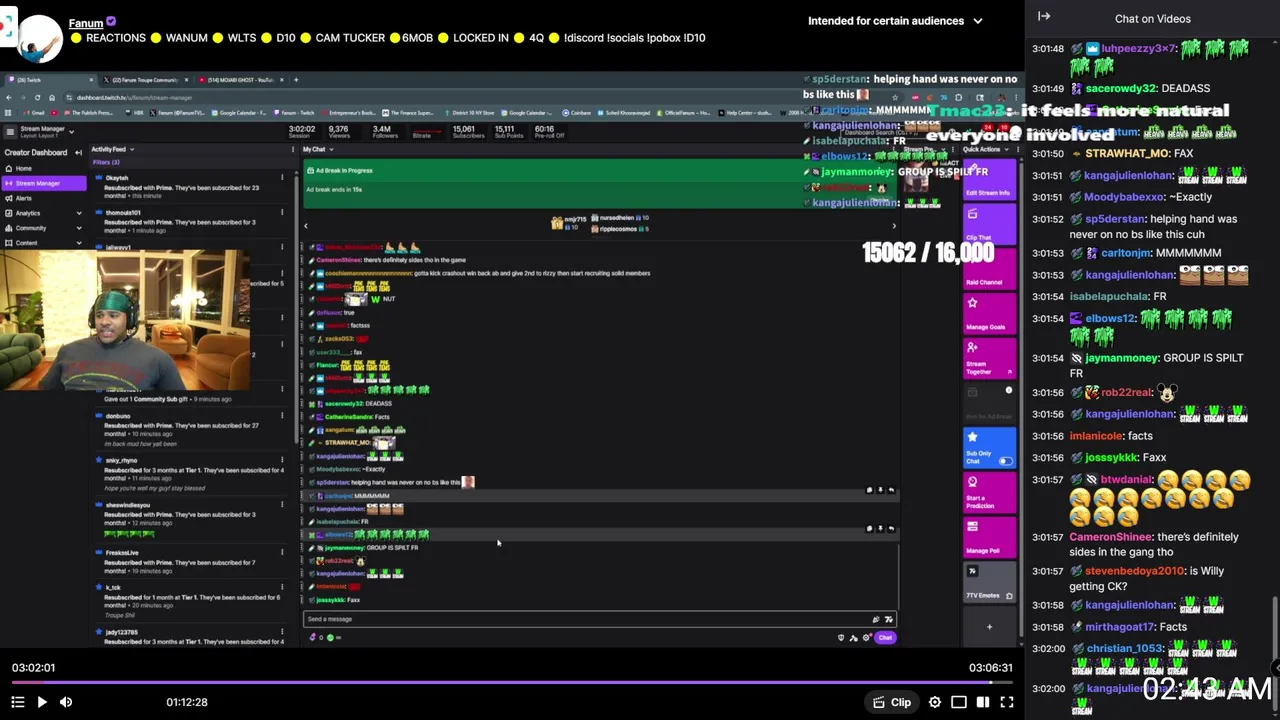Click Filters (3) in Activity Feed

point(106,162)
